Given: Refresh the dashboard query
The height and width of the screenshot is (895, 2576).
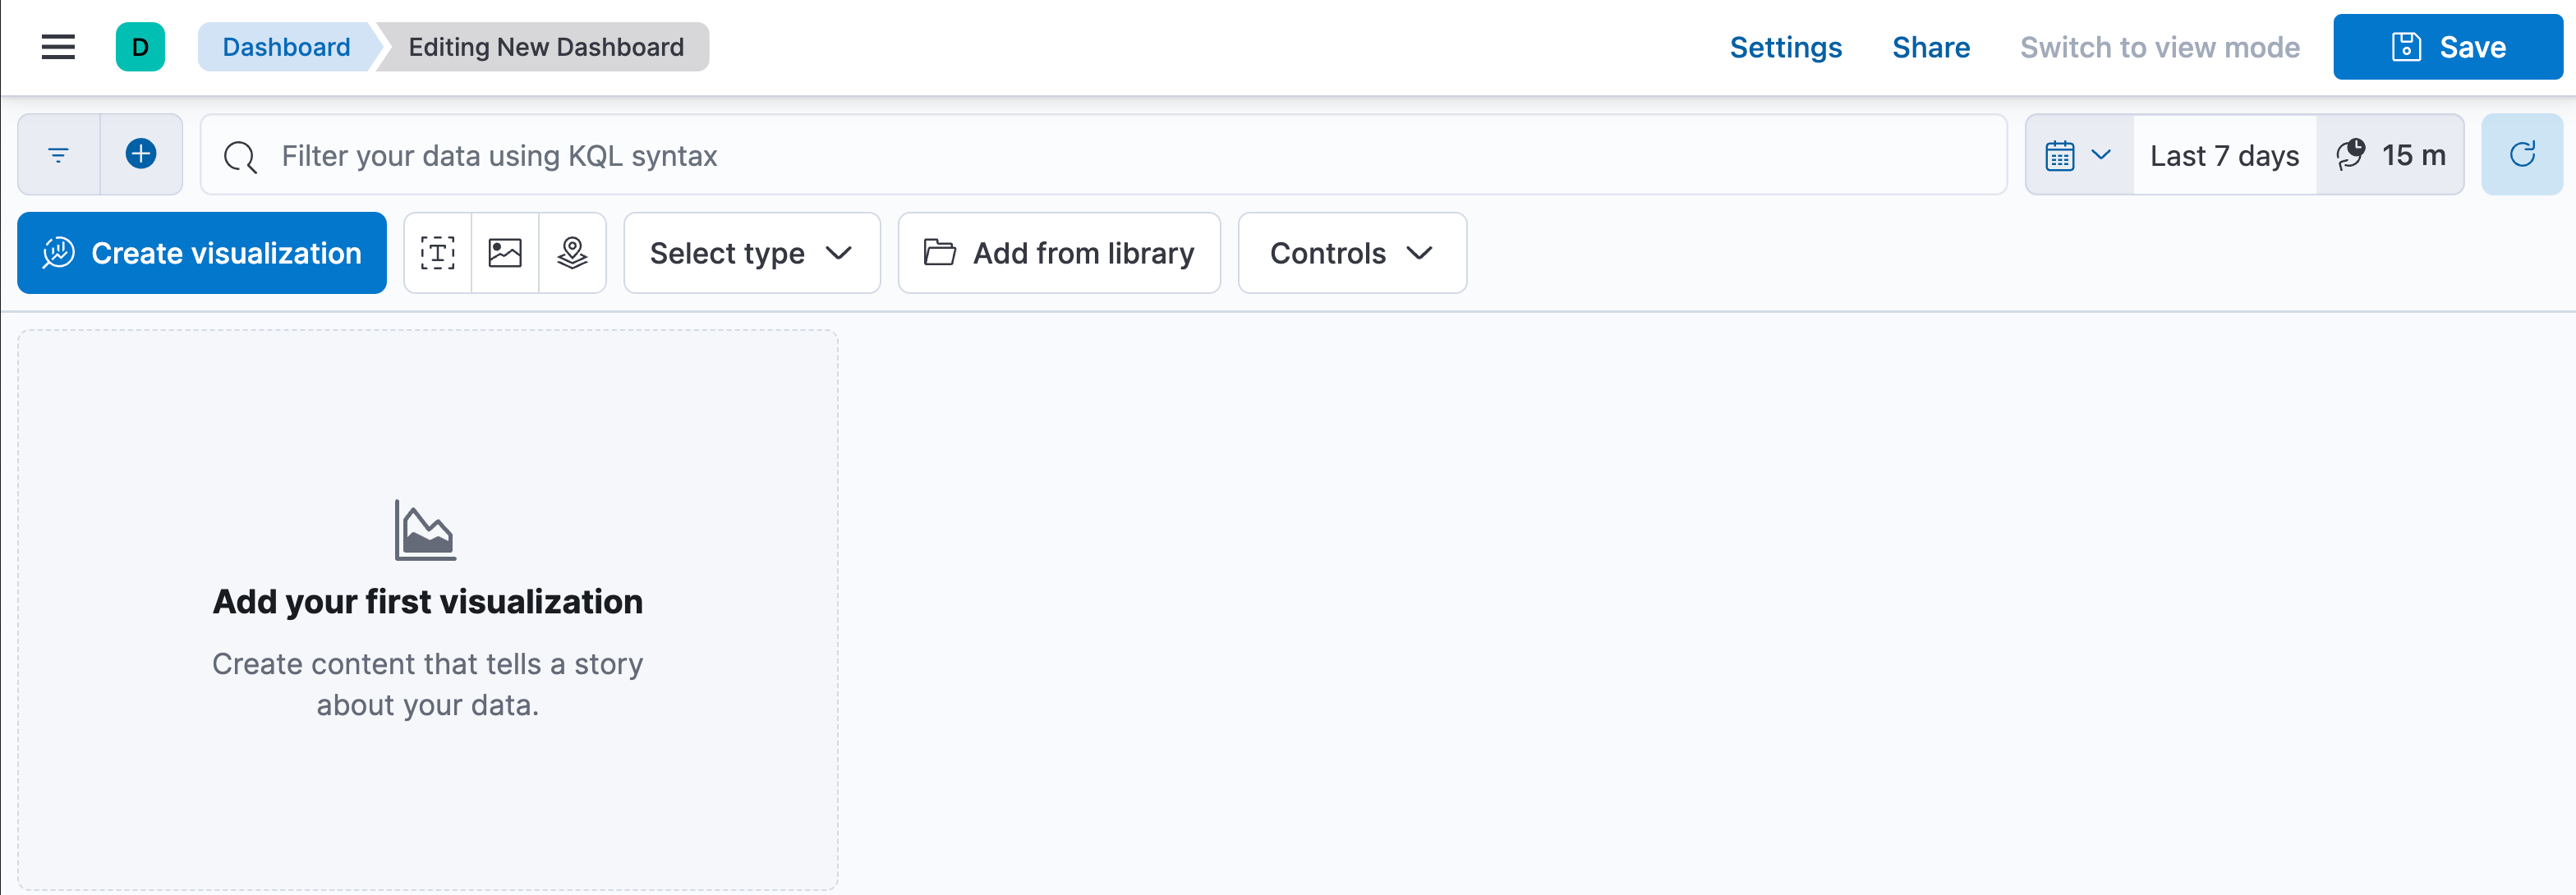Looking at the screenshot, I should 2522,155.
